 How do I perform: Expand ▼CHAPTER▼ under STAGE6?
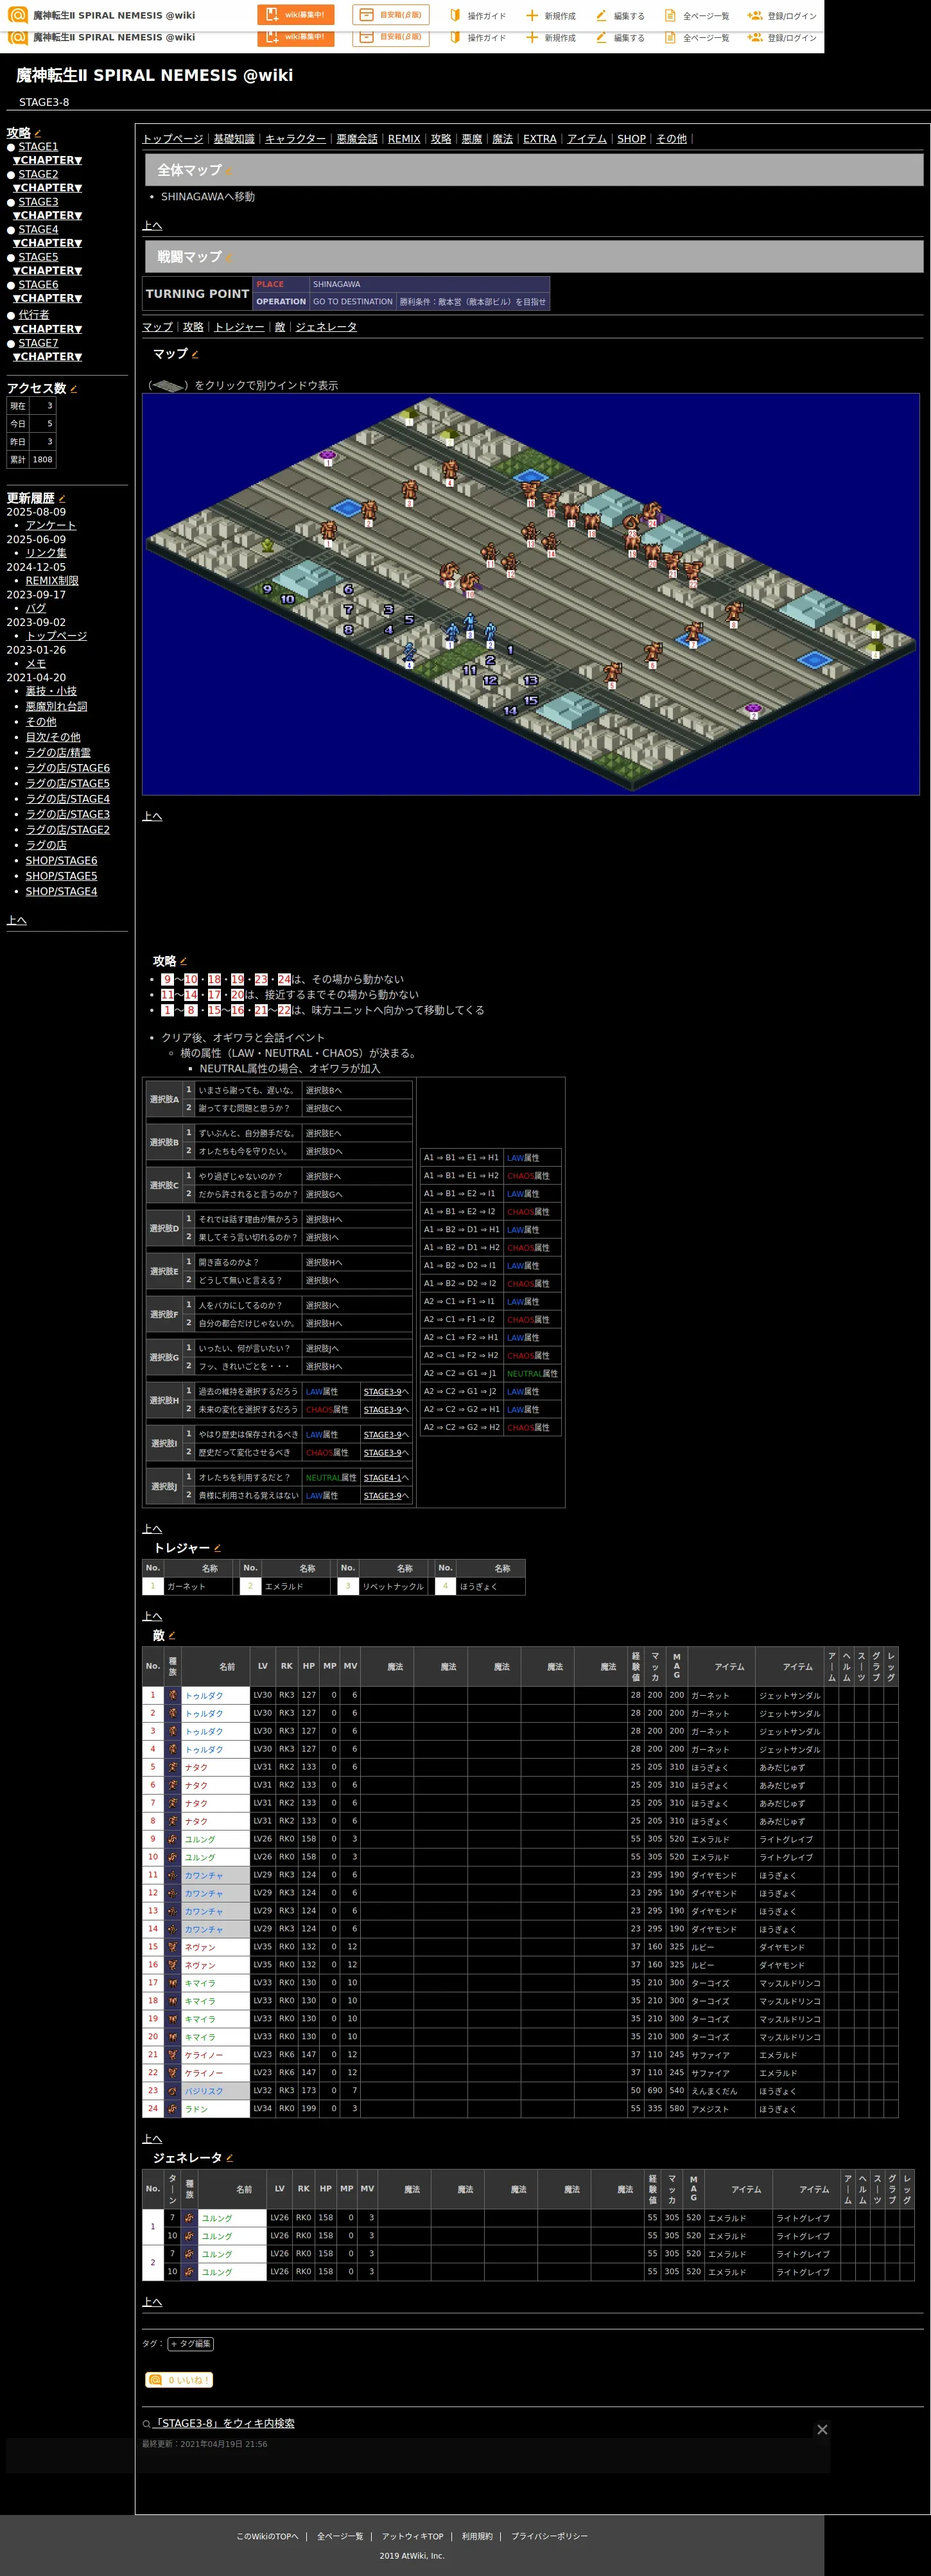pos(48,298)
